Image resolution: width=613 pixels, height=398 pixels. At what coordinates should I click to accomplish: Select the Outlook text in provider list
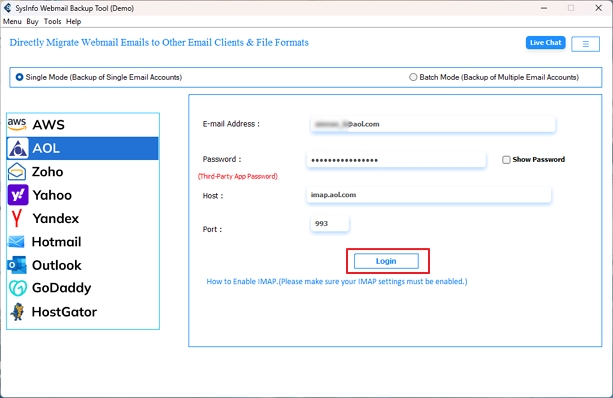pos(57,265)
